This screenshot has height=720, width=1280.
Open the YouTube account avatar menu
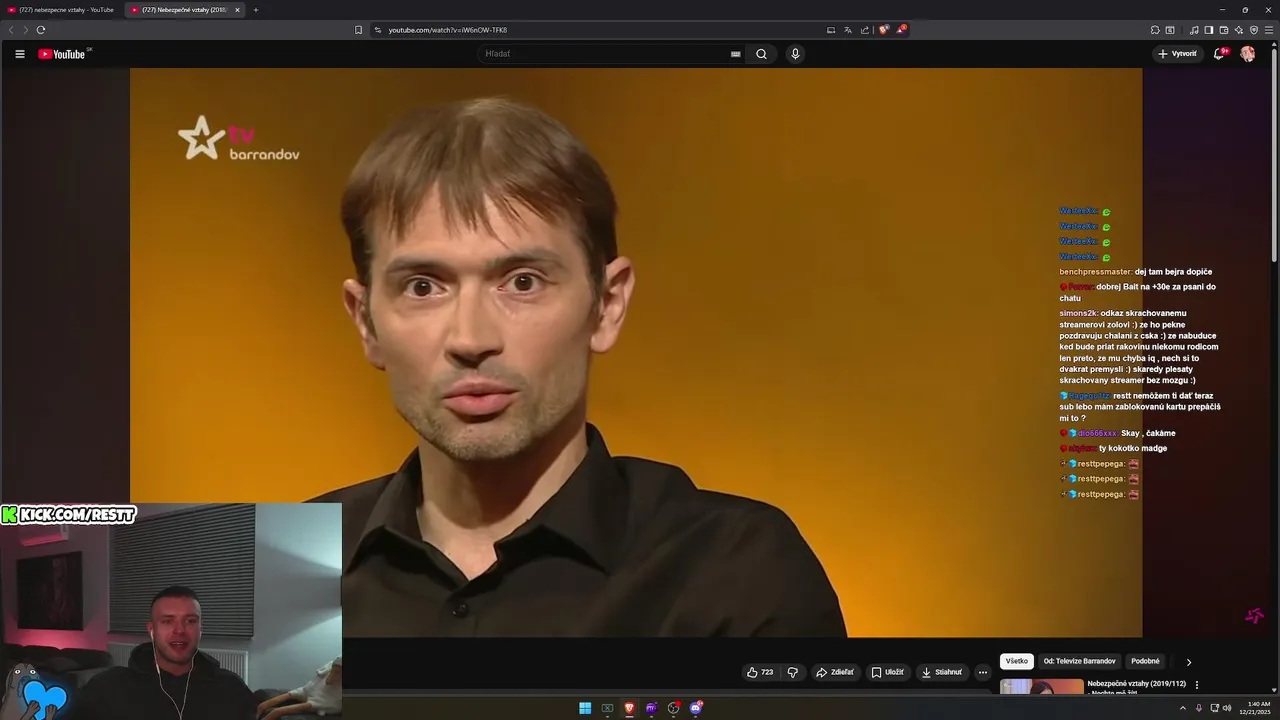tap(1248, 54)
